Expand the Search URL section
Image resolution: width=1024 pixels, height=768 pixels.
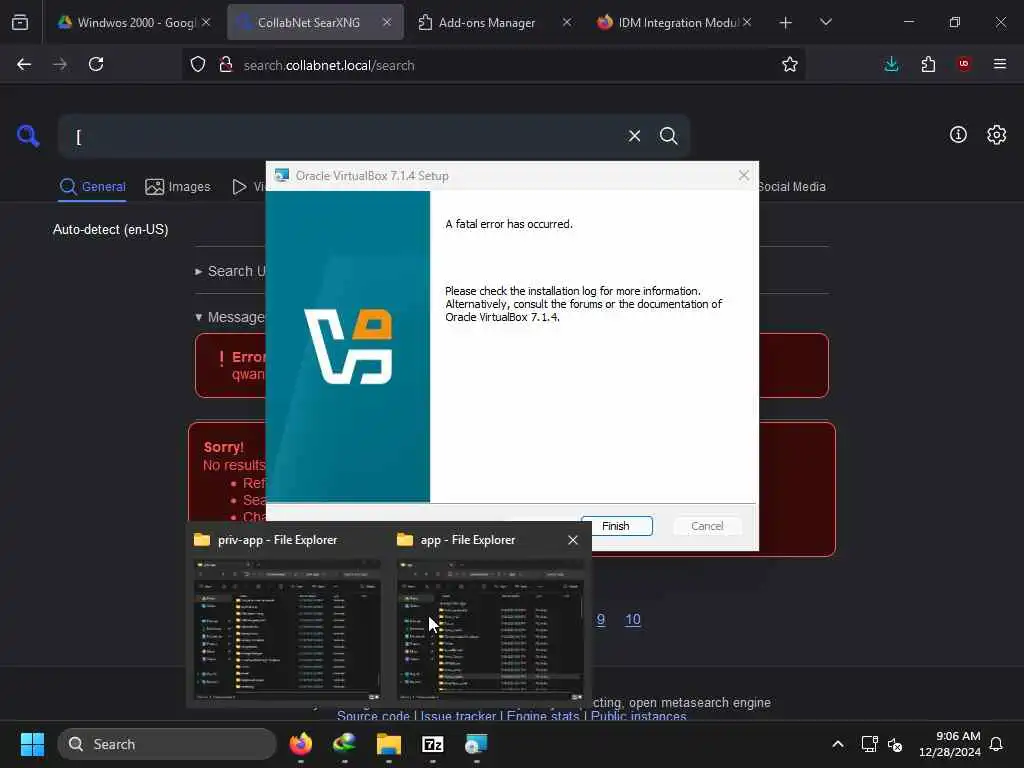(231, 271)
